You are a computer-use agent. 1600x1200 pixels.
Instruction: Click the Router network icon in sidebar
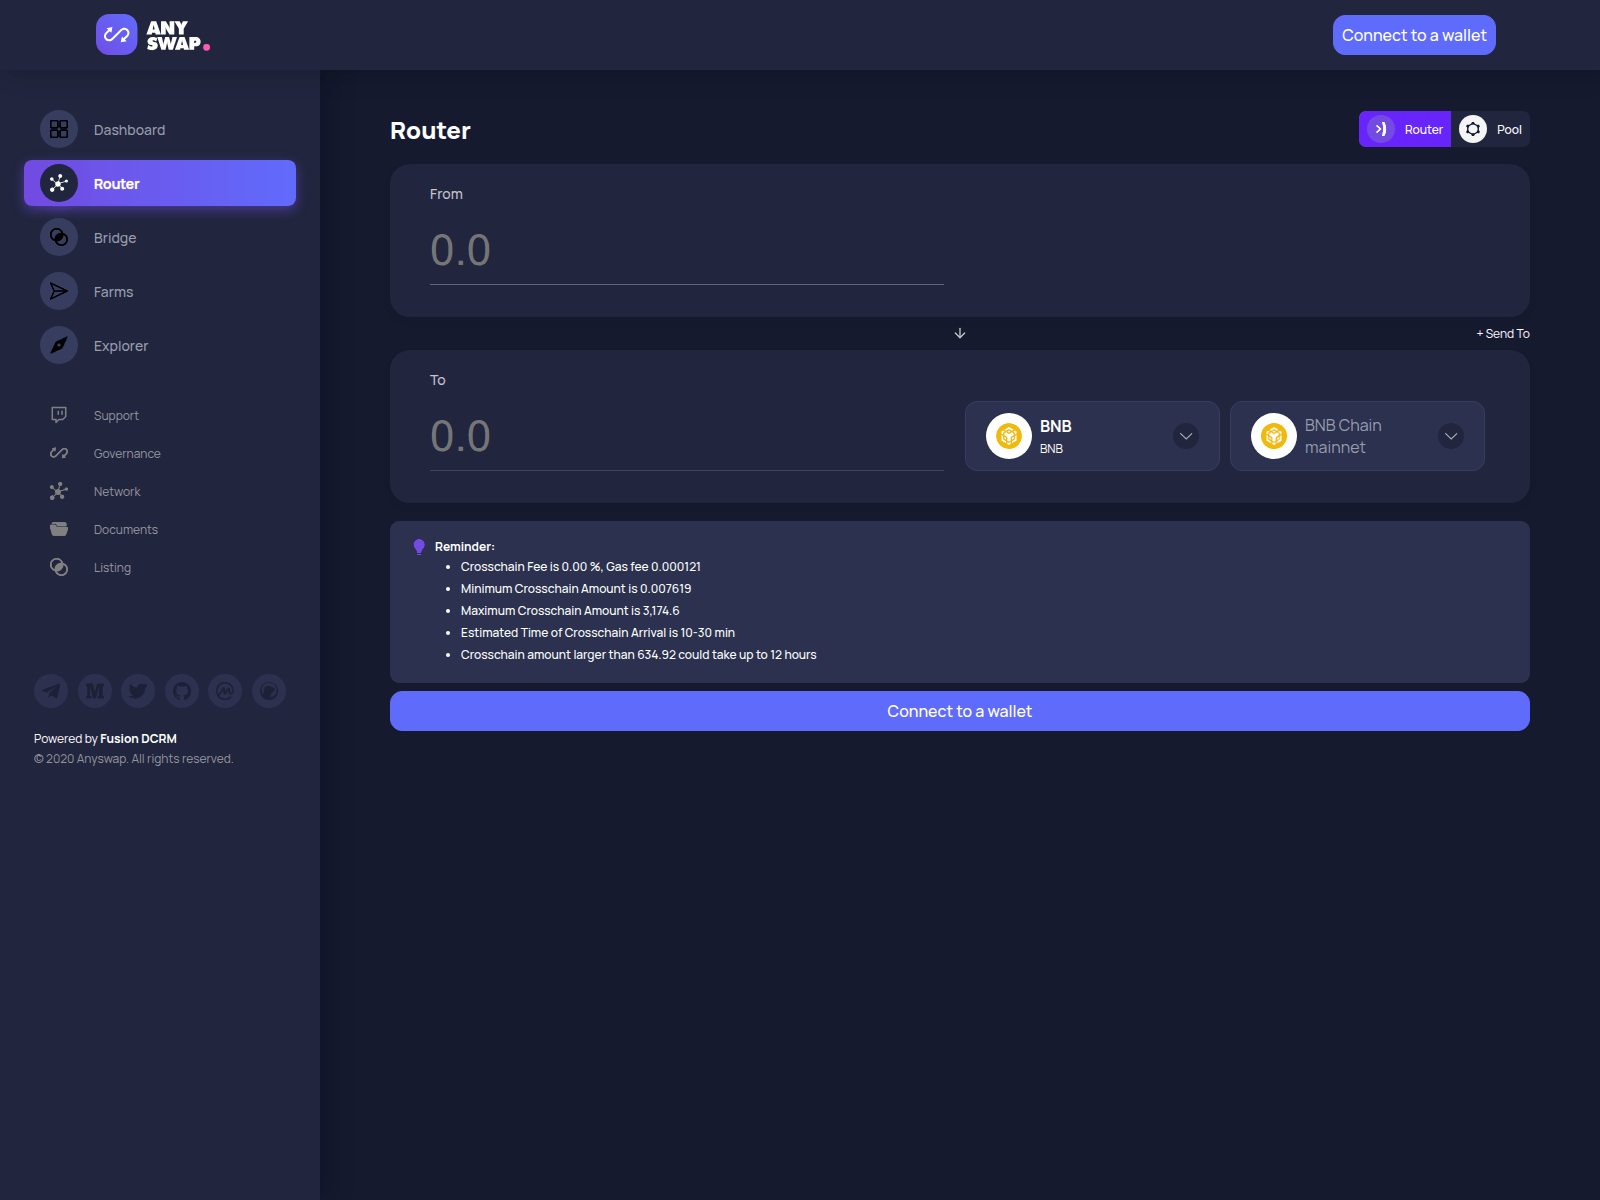click(59, 183)
